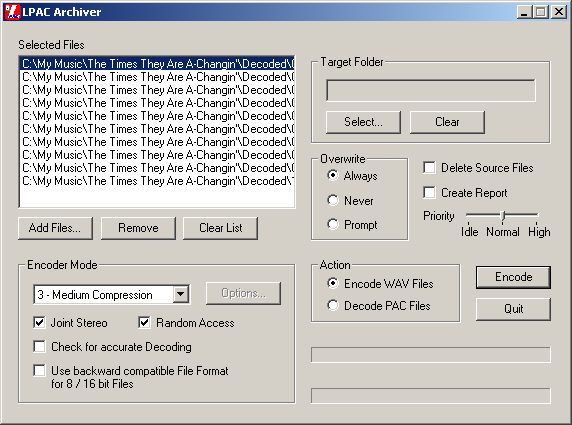The width and height of the screenshot is (572, 425).
Task: Close the LPAC Archiver window
Action: 559,12
